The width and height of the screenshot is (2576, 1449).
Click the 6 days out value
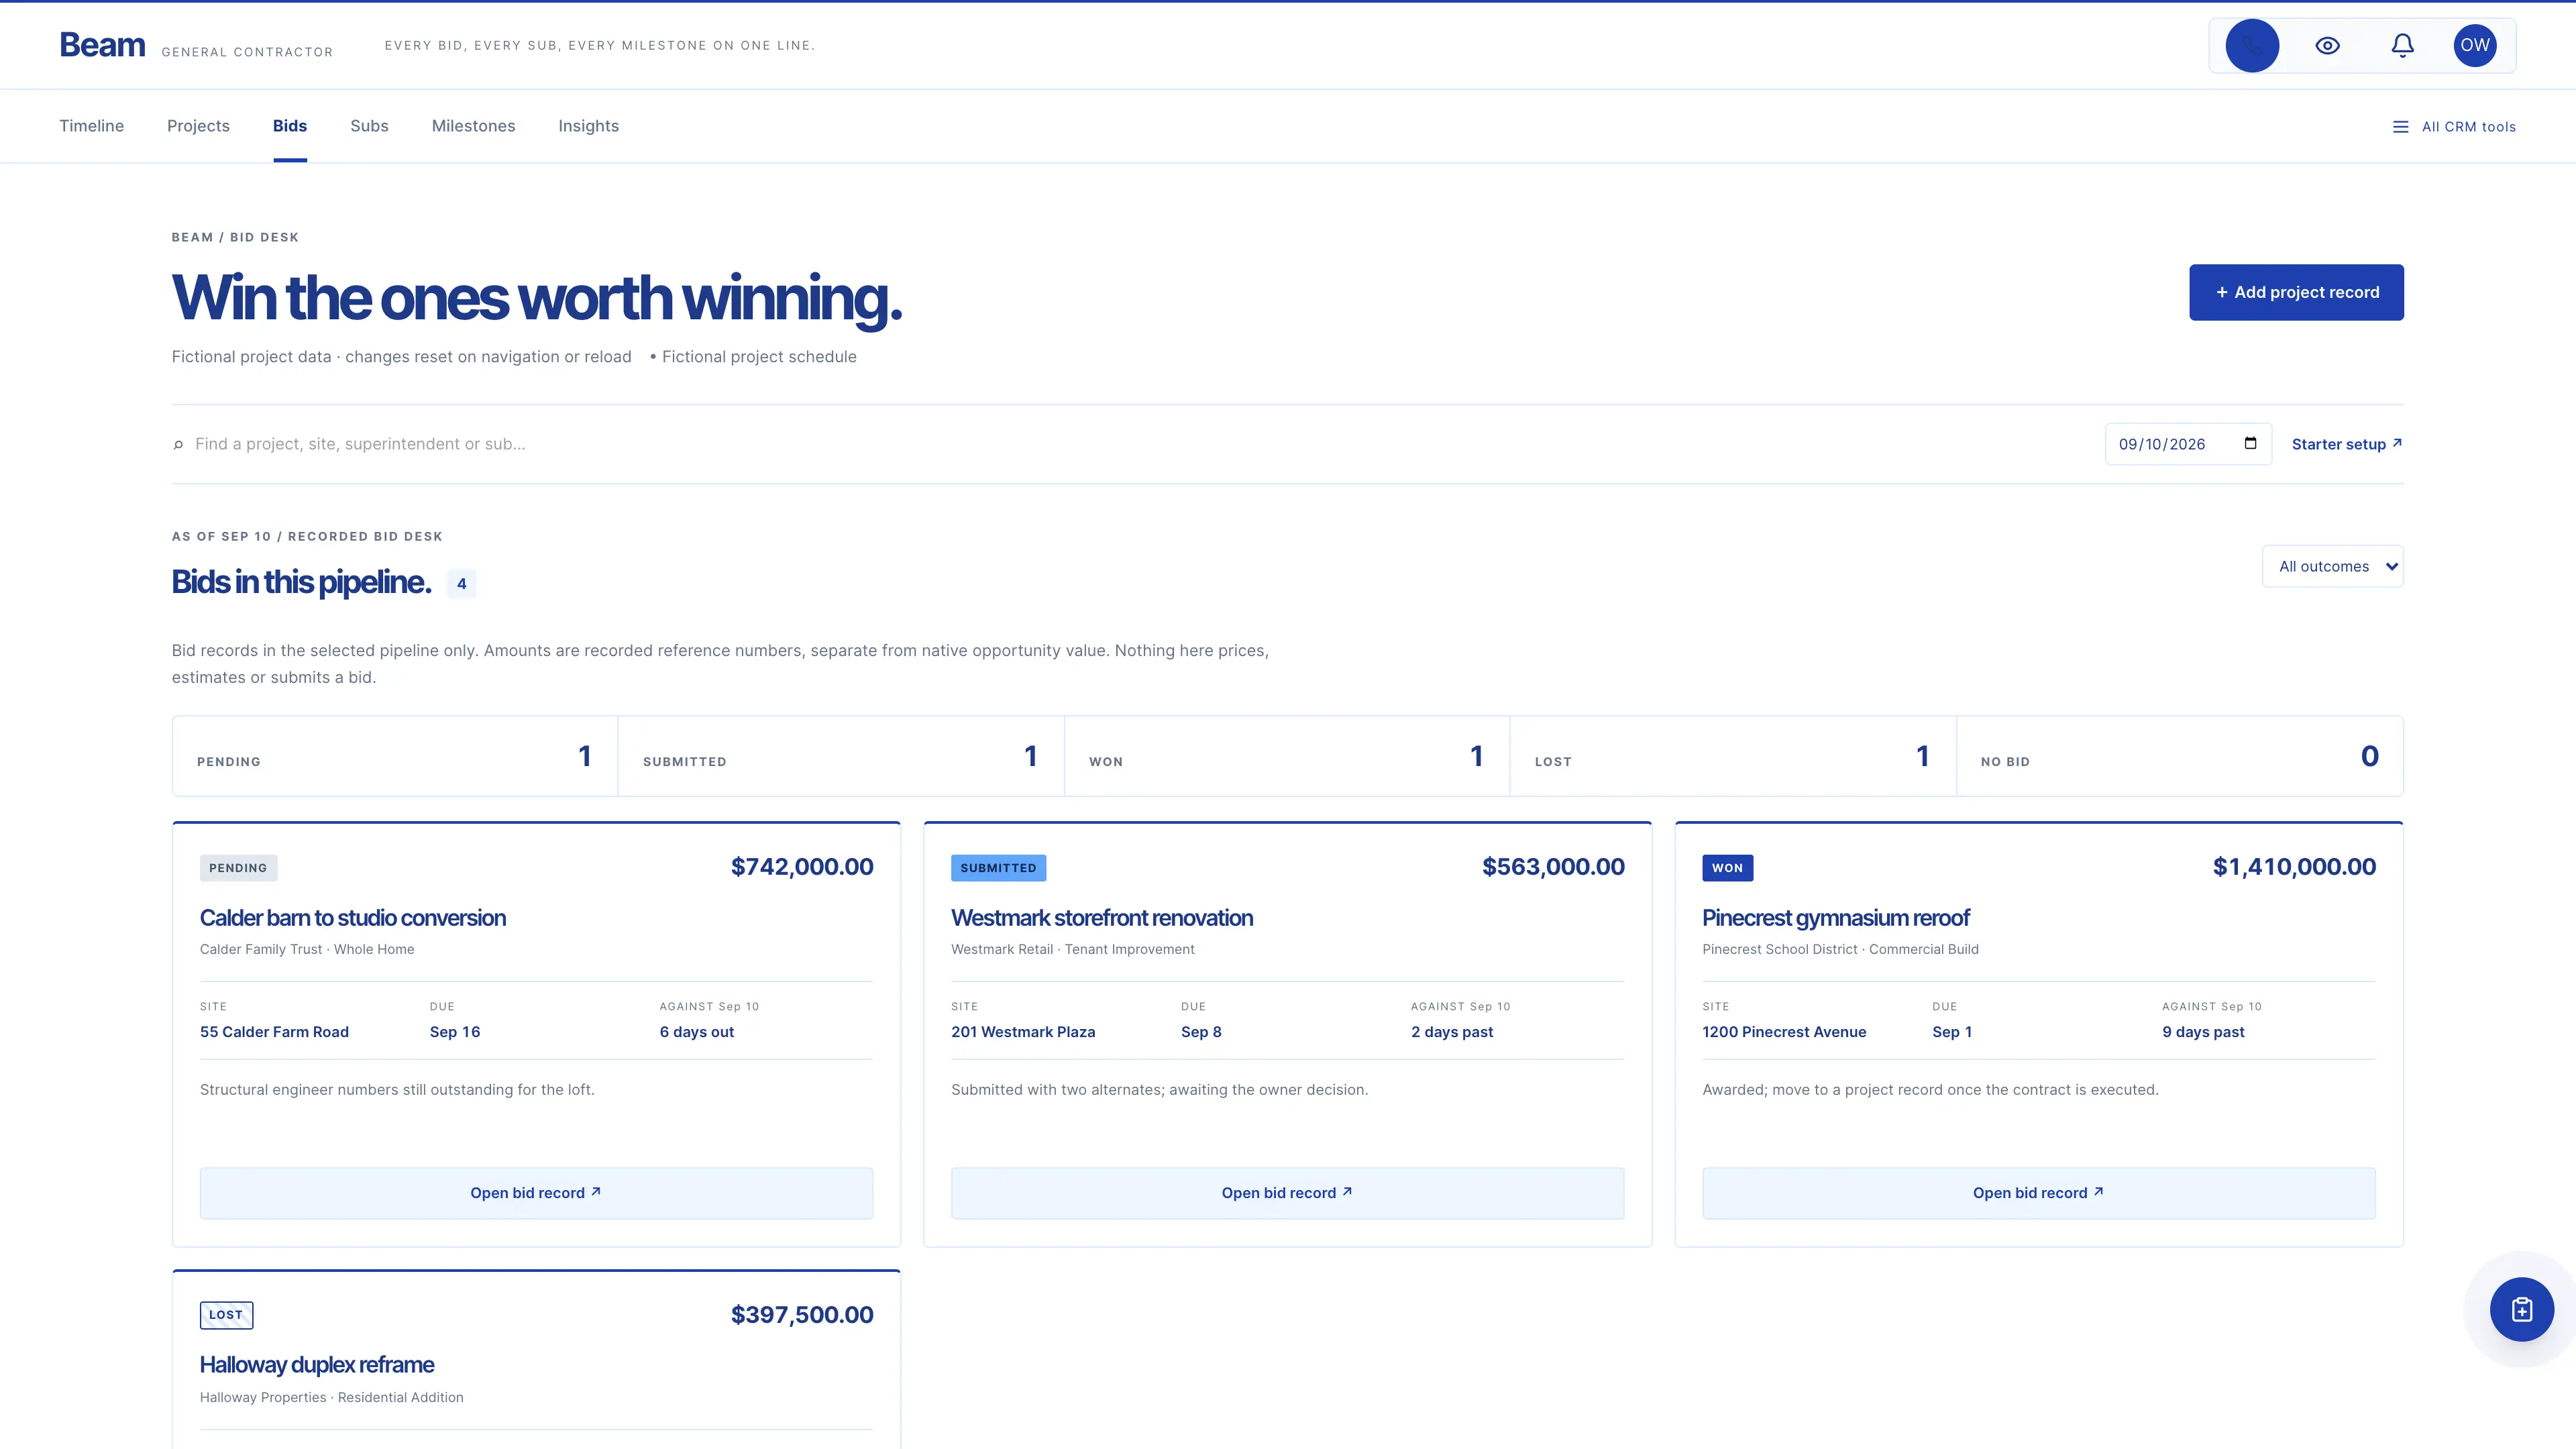(697, 1032)
